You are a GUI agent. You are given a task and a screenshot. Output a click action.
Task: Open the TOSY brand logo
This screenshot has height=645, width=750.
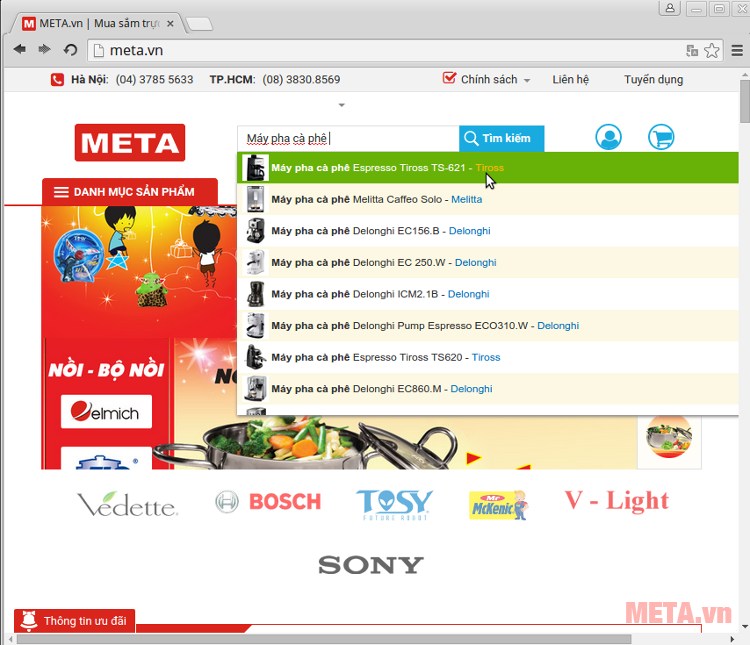coord(395,504)
